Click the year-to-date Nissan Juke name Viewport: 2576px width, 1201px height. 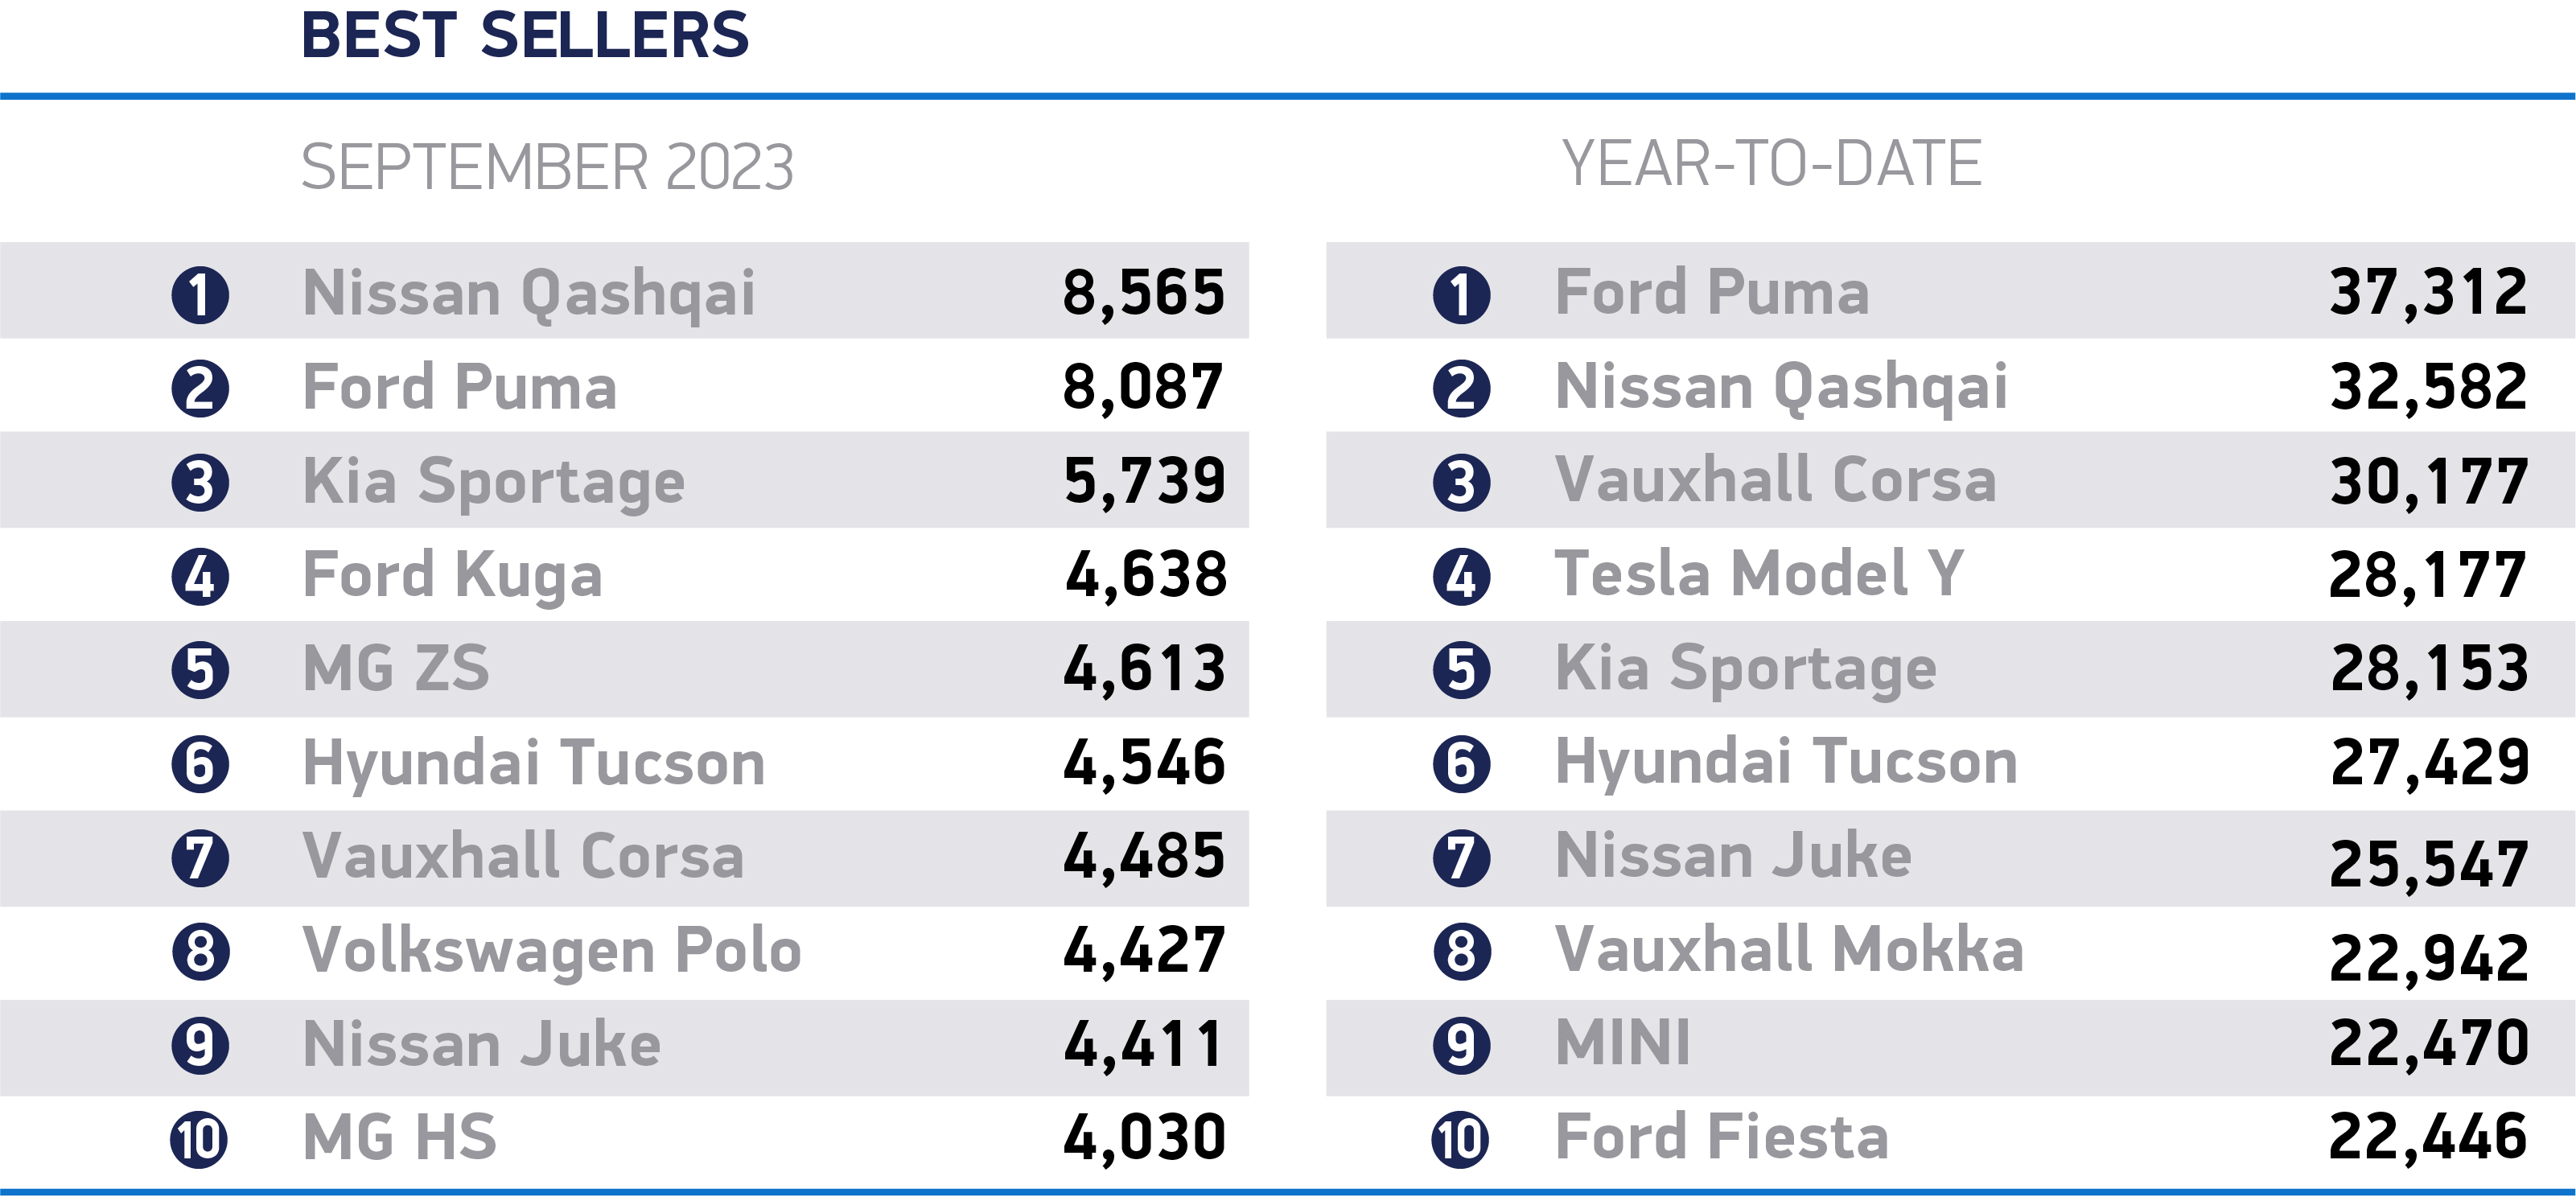click(x=1733, y=856)
